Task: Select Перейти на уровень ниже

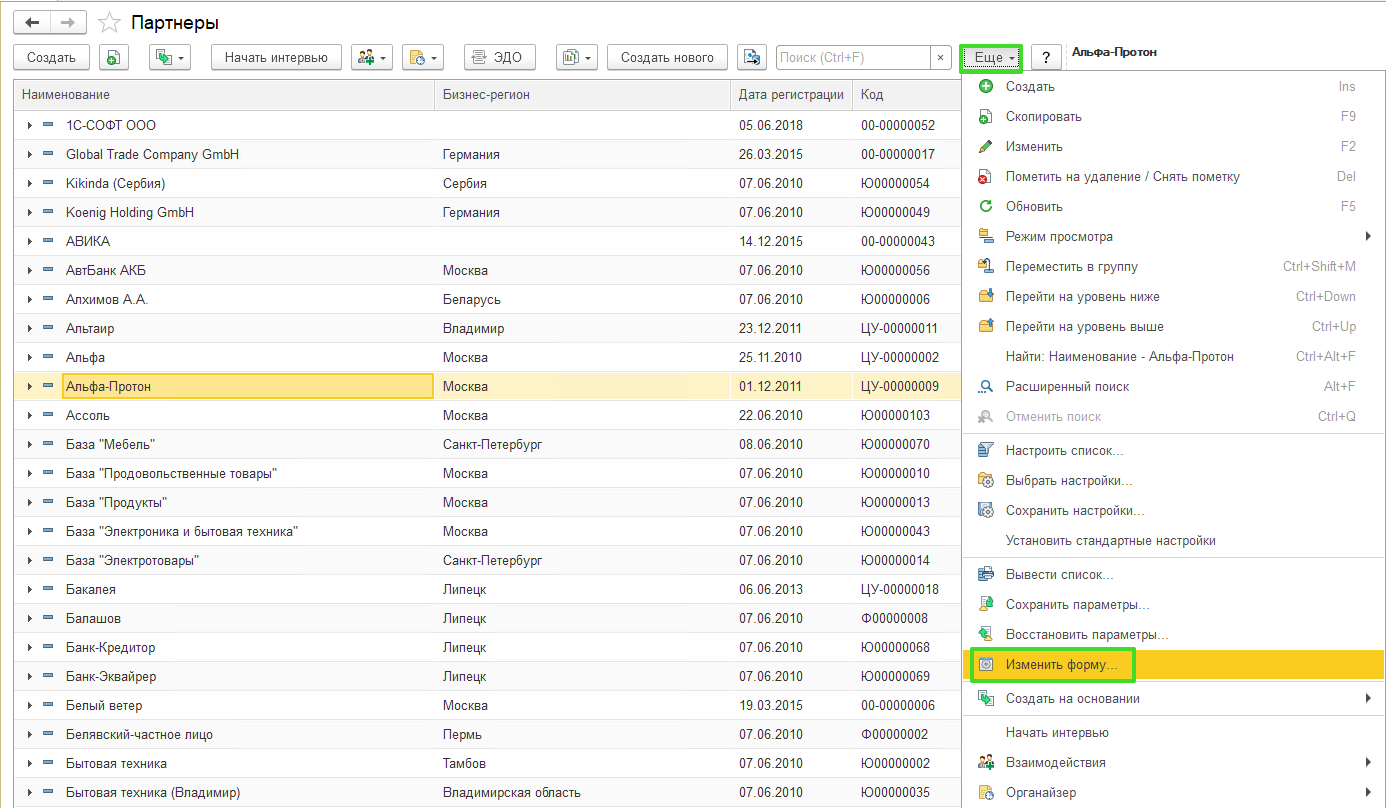Action: (x=1172, y=297)
